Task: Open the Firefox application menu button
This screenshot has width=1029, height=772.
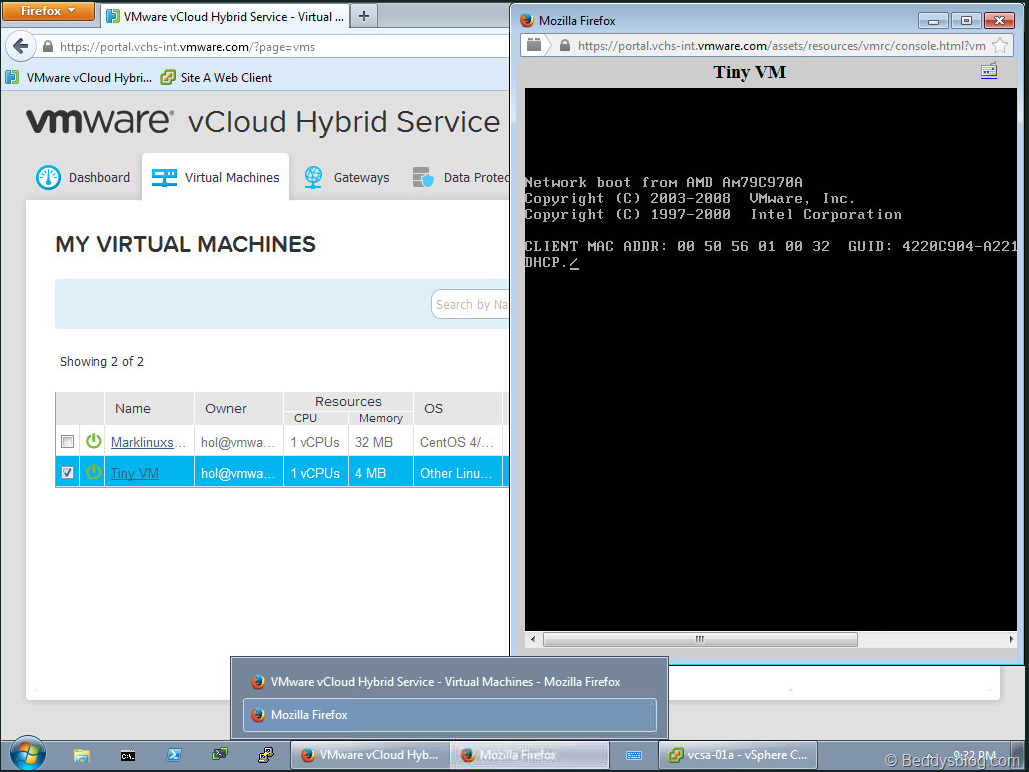Action: 48,11
